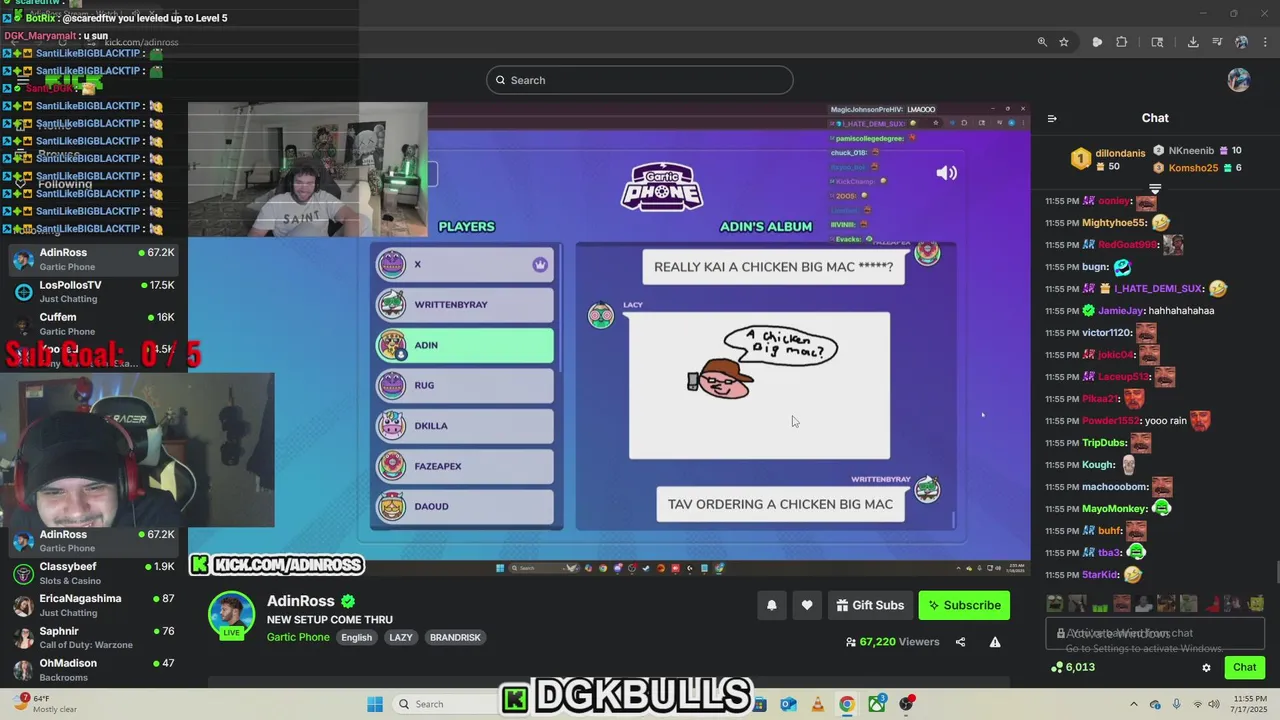Open LosPollosTV in sidebar

(94, 291)
